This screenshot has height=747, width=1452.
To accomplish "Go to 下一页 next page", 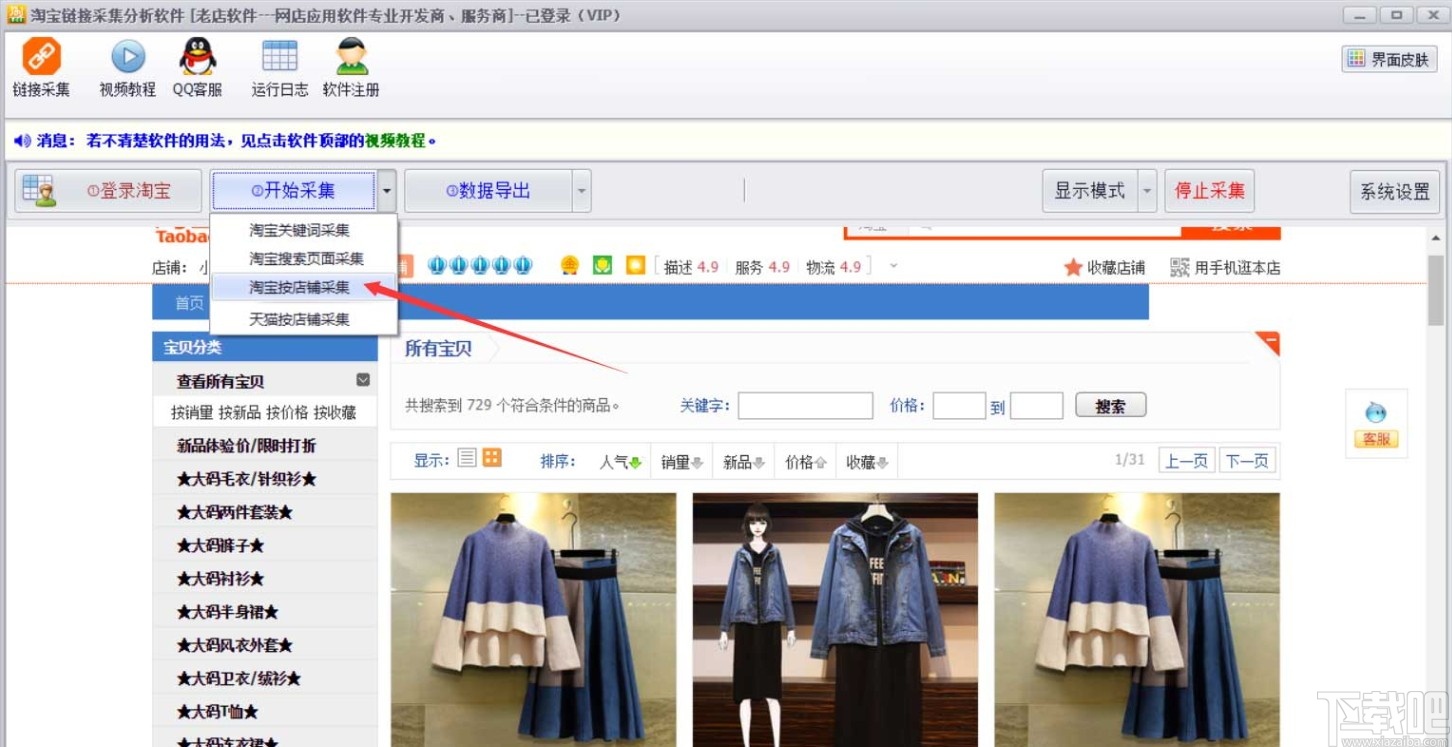I will [1247, 460].
